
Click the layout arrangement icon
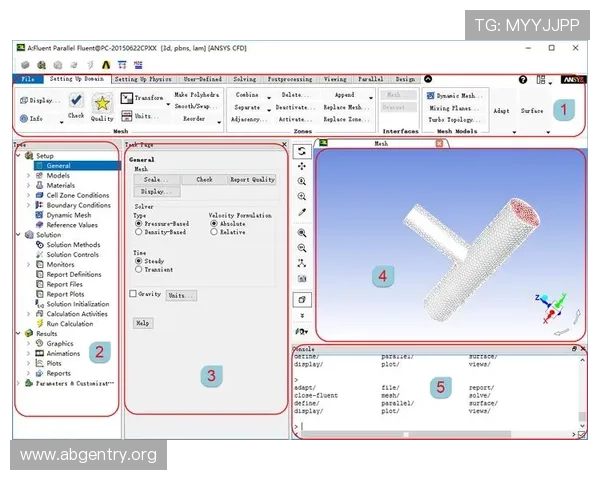click(x=541, y=80)
